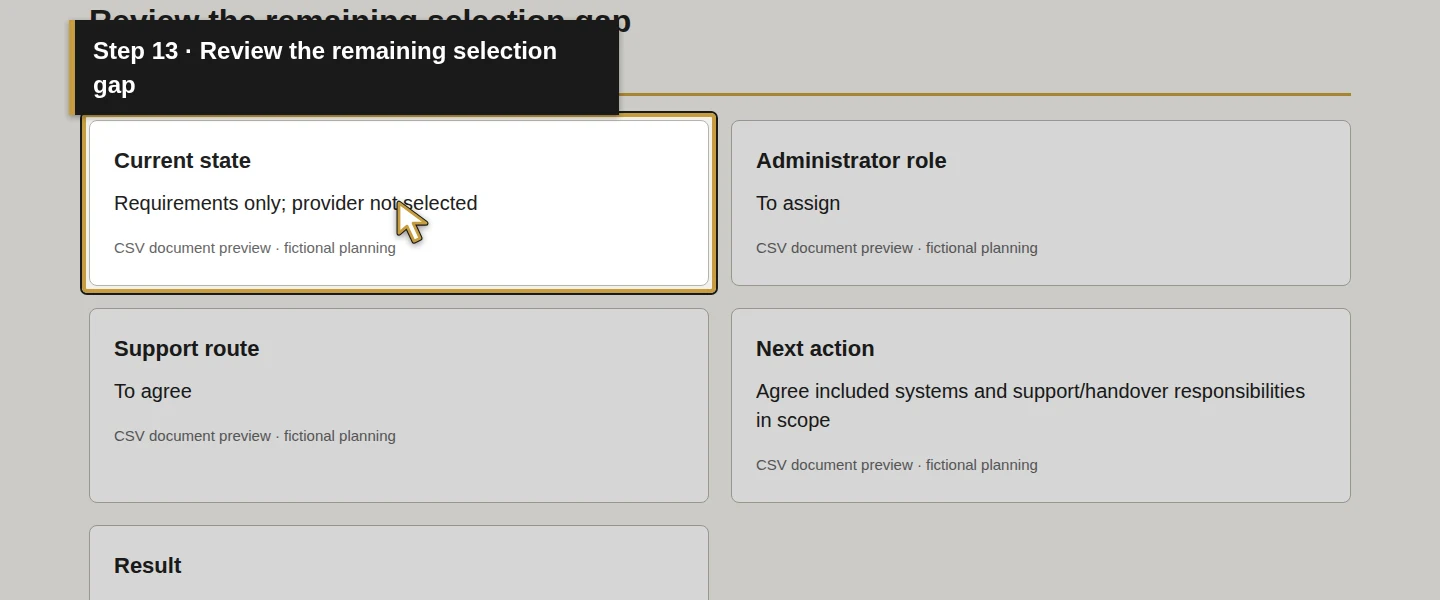Screen dimensions: 1440x600
Task: Click CSV preview caption in Next action card
Action: pos(897,465)
